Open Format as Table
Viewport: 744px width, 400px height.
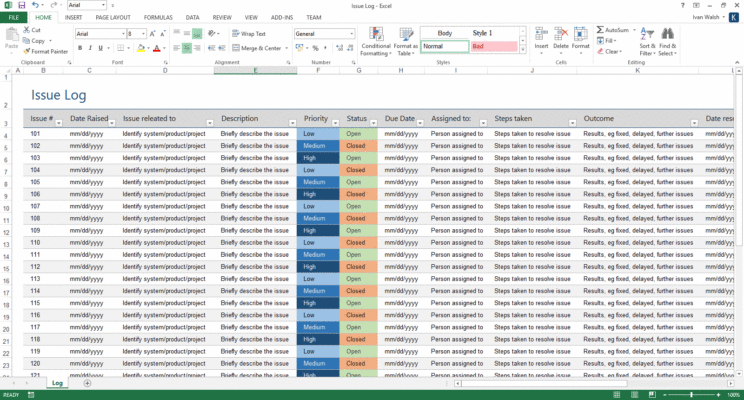pos(405,42)
